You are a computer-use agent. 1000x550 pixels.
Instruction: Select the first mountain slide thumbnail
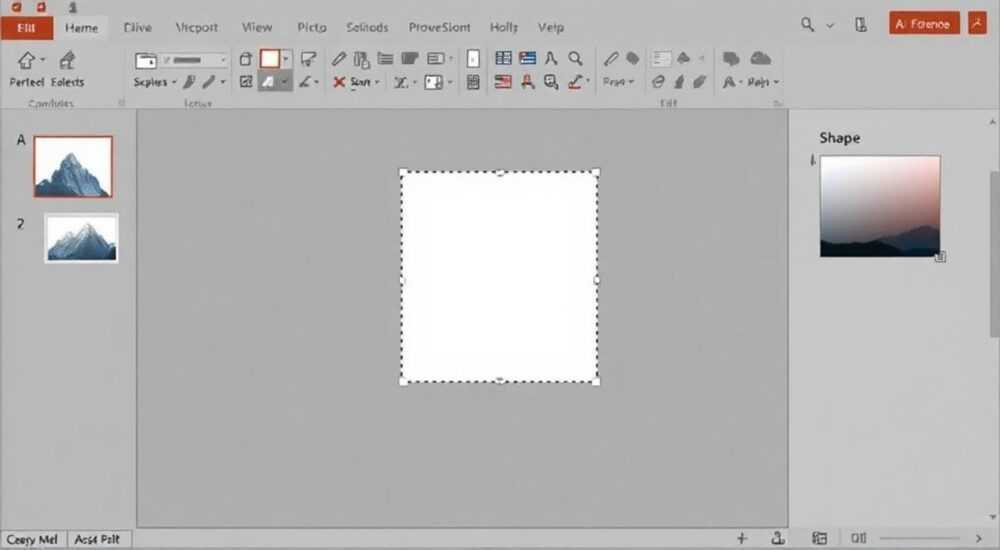click(73, 167)
